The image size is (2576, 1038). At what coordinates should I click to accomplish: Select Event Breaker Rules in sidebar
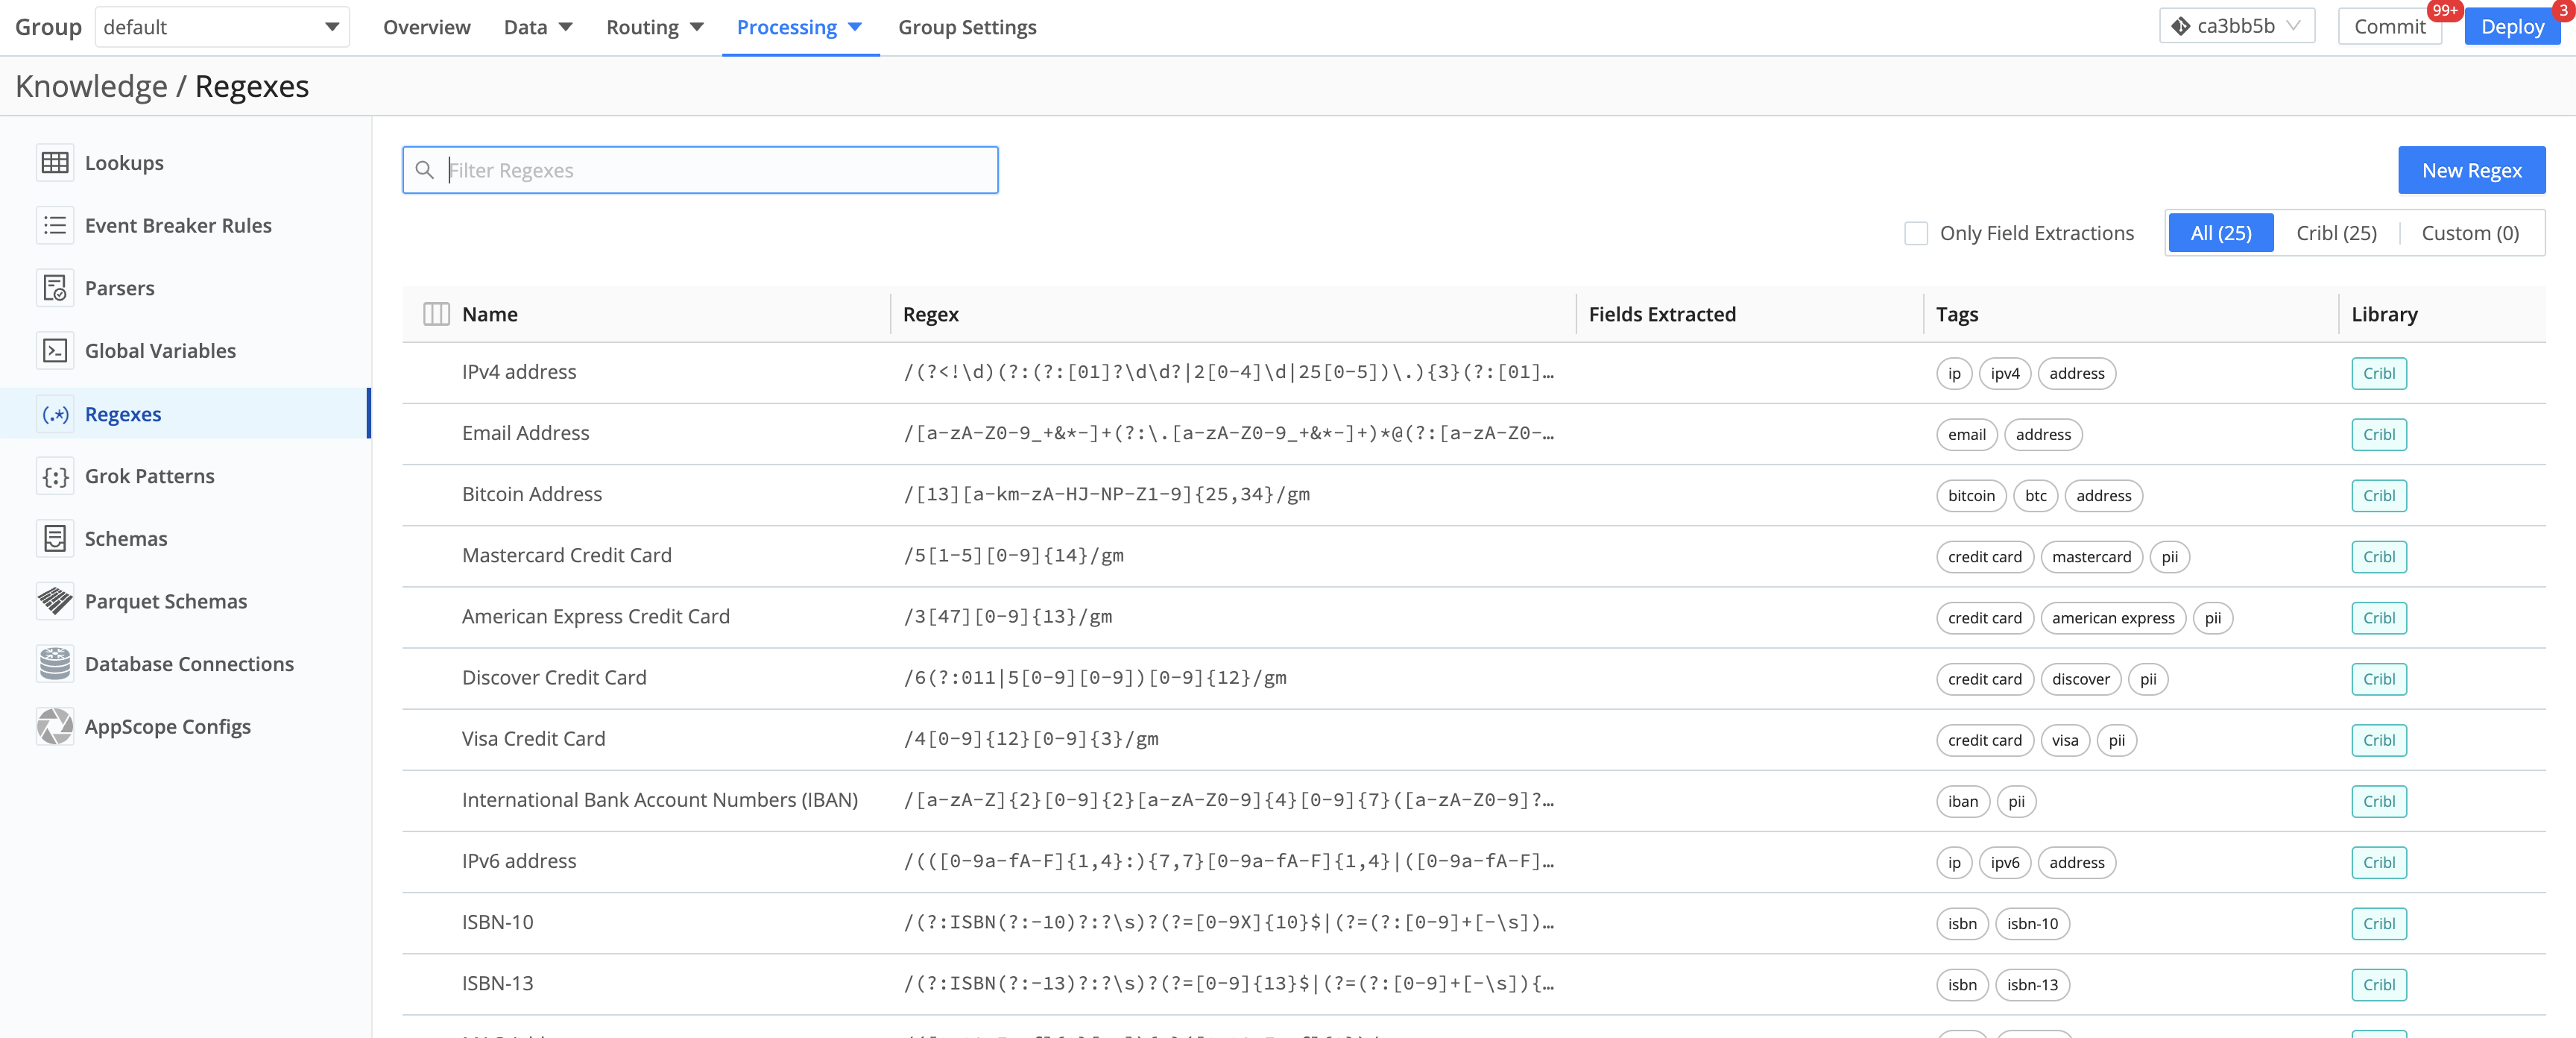pos(178,225)
